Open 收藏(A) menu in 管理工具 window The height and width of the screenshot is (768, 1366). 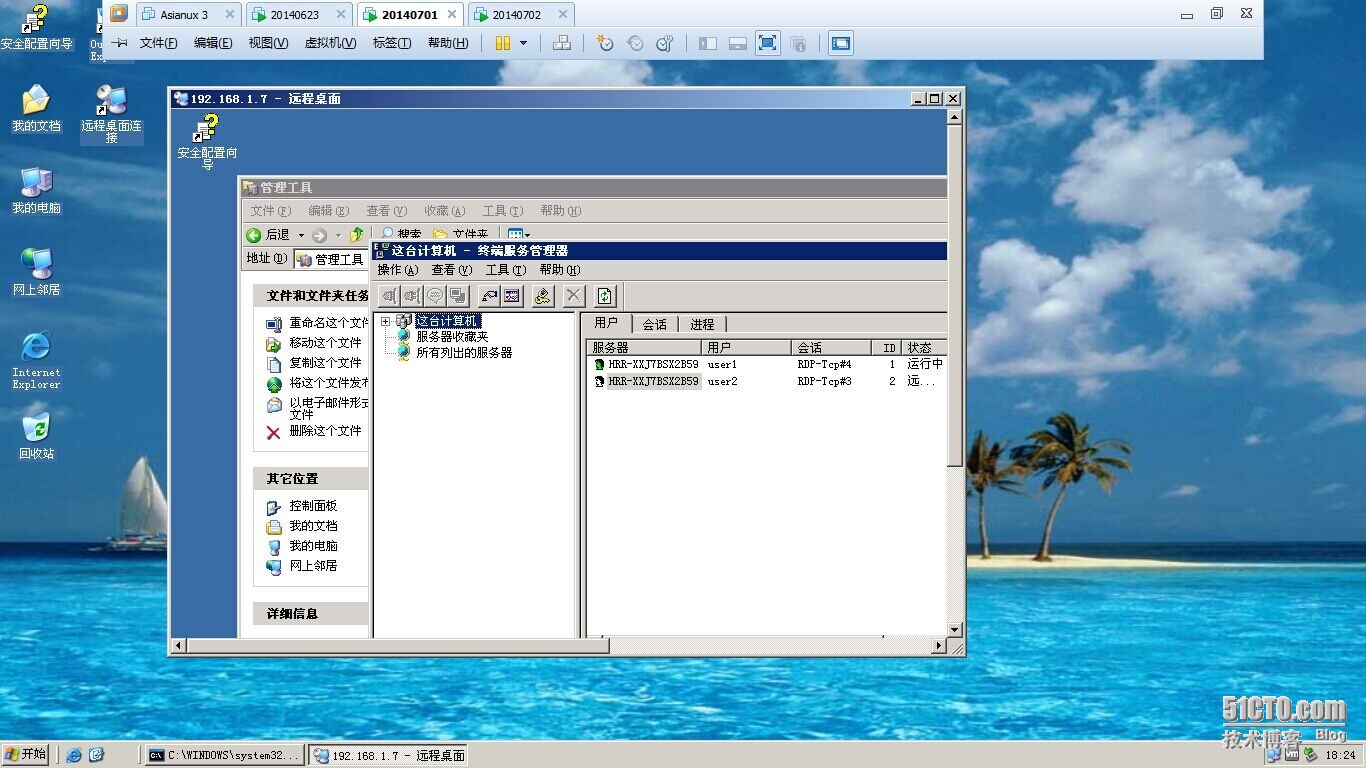tap(444, 211)
